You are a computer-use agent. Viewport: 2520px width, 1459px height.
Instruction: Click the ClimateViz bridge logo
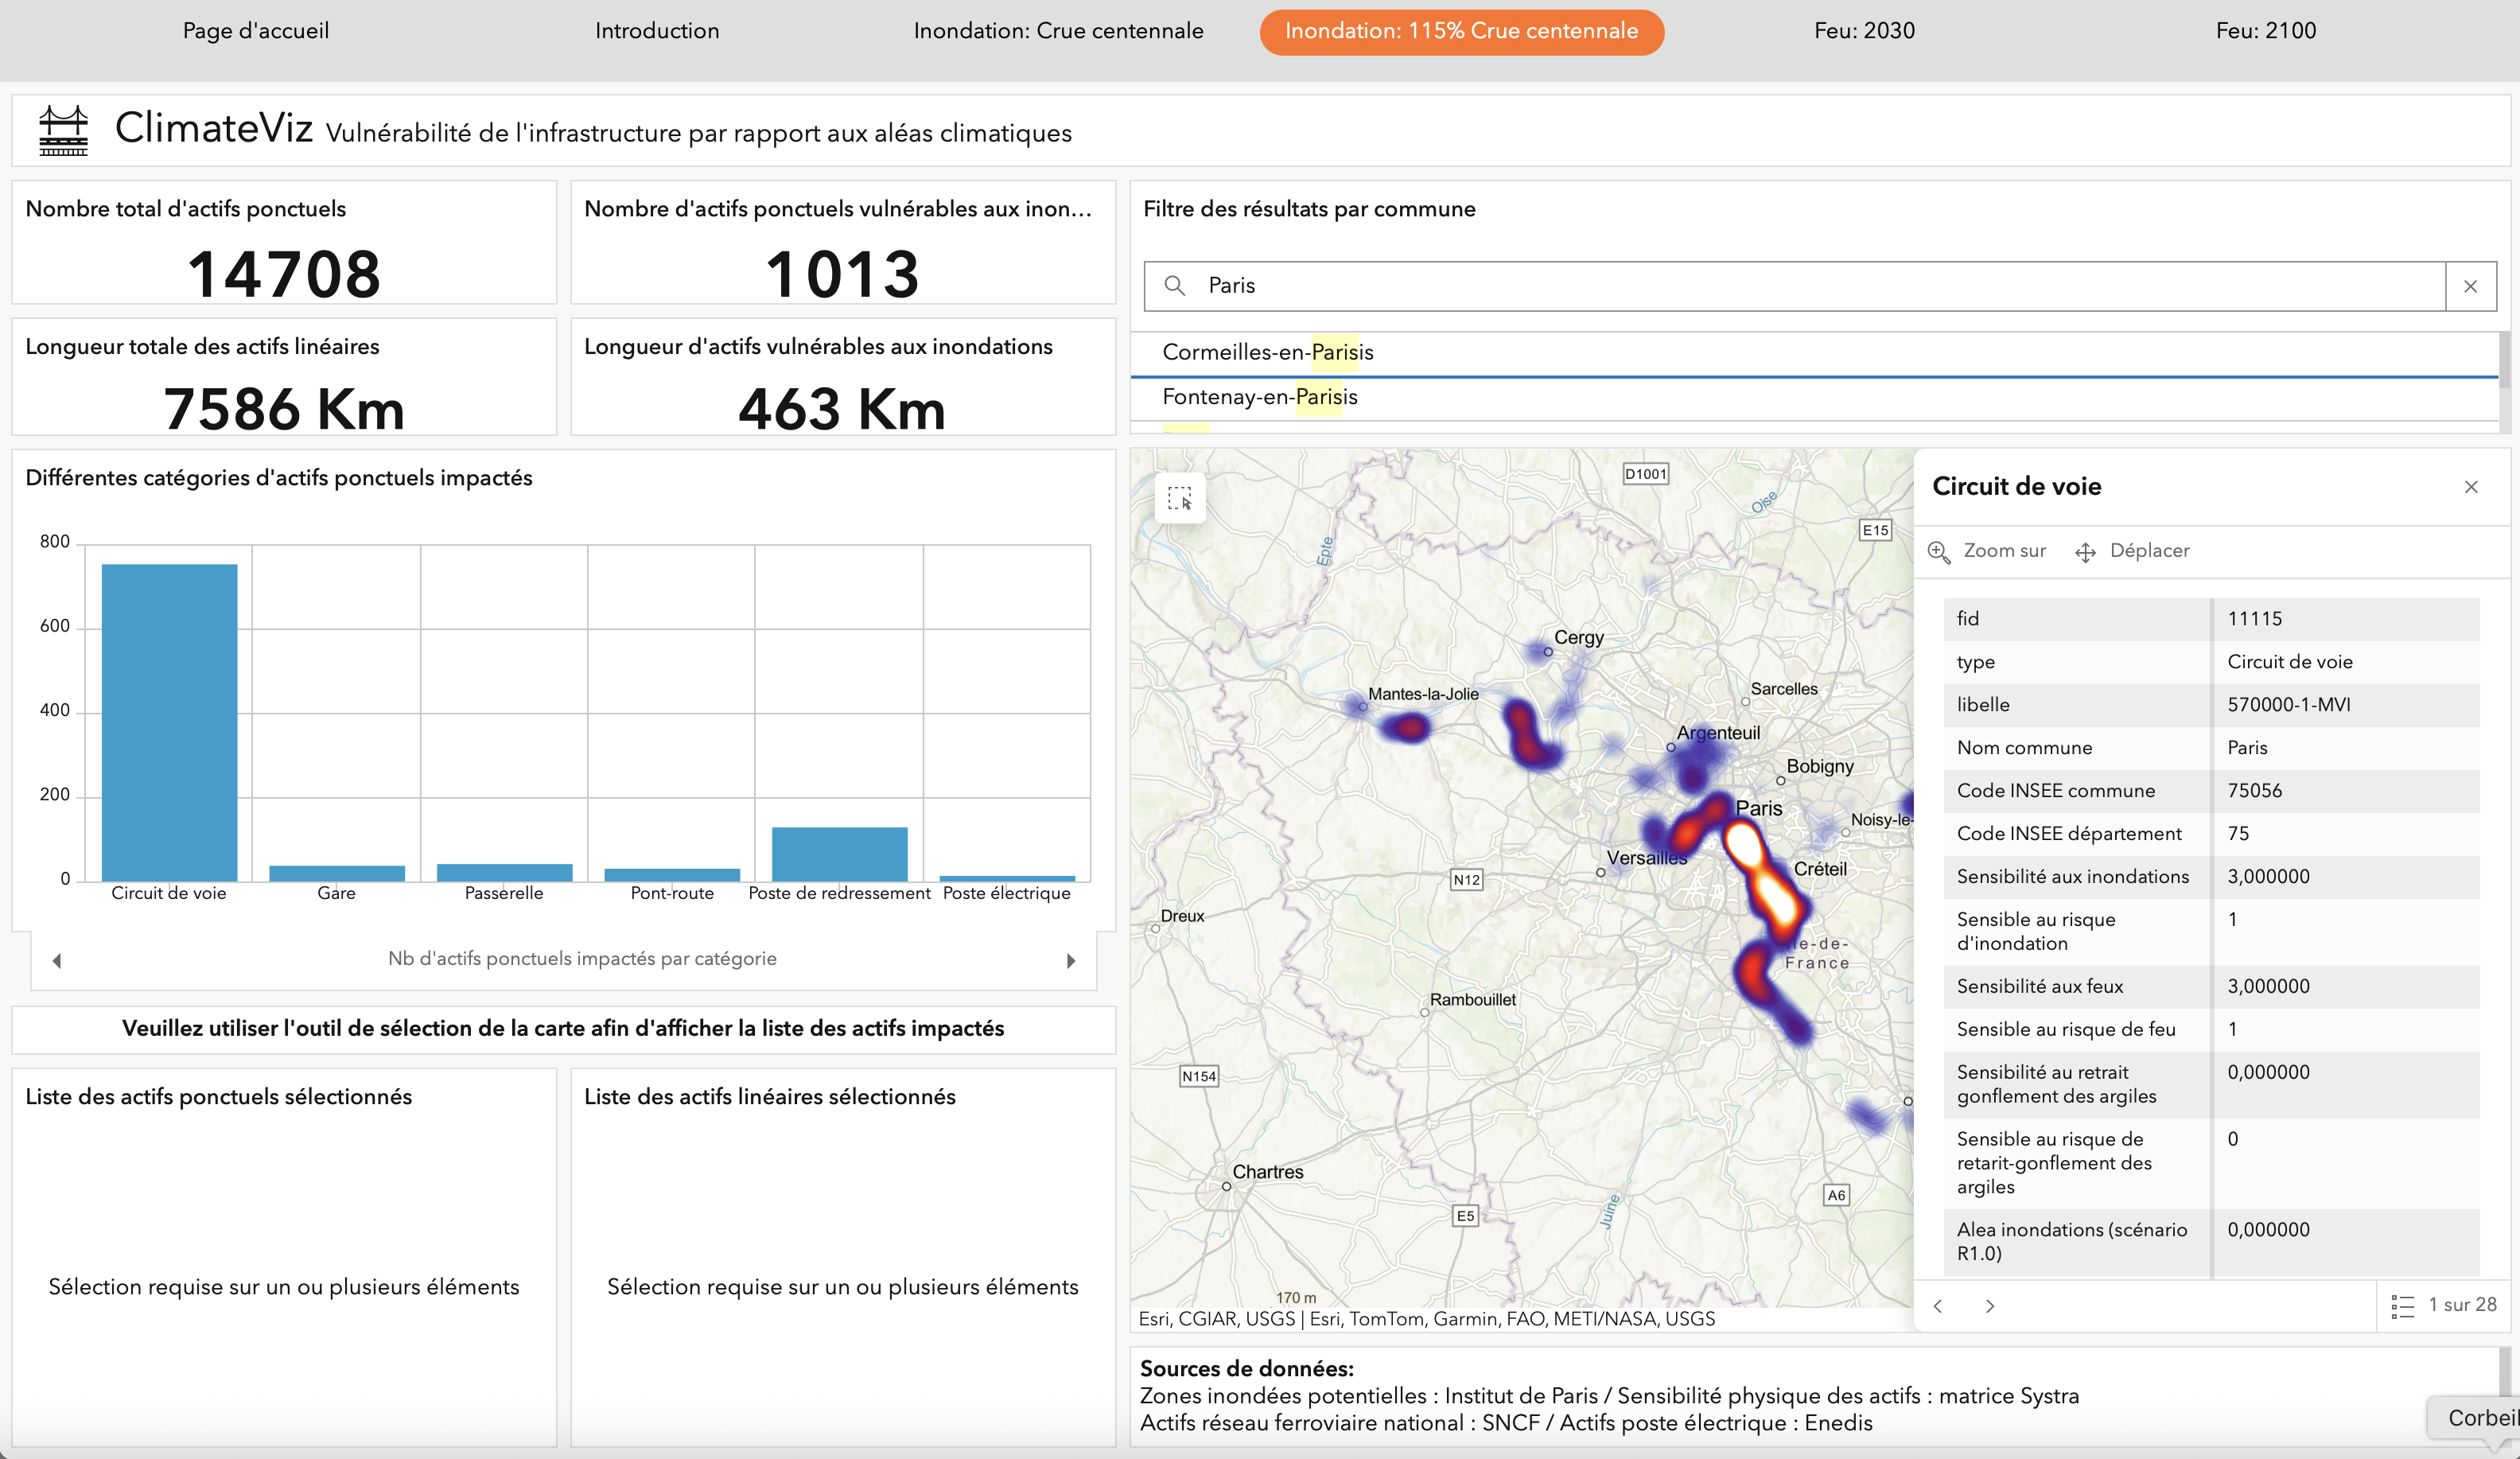tap(63, 131)
